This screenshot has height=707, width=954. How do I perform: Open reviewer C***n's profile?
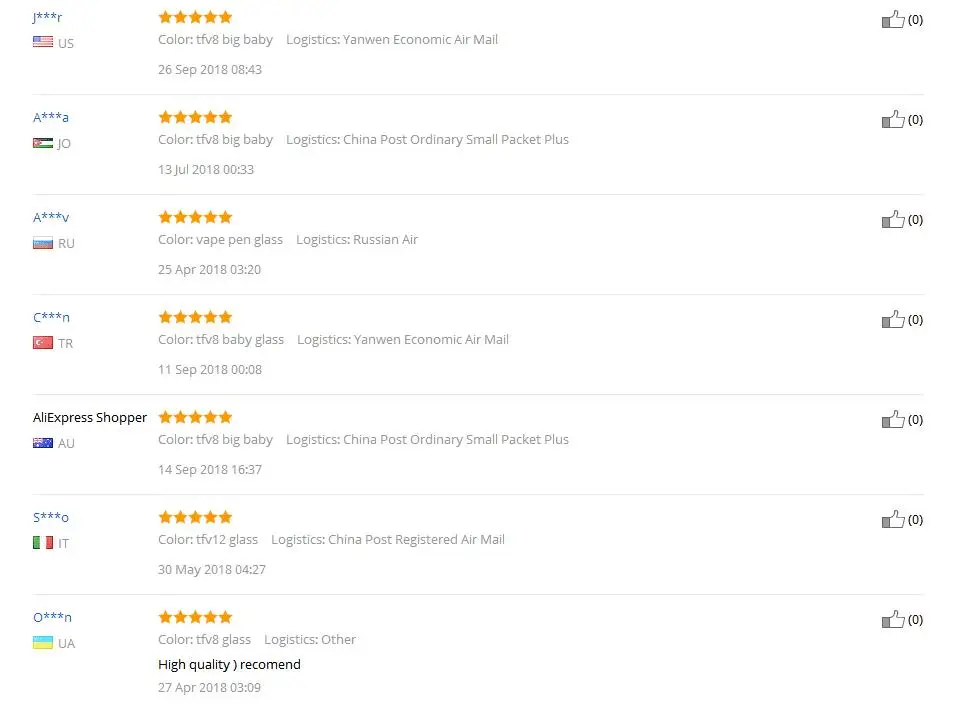pyautogui.click(x=51, y=317)
